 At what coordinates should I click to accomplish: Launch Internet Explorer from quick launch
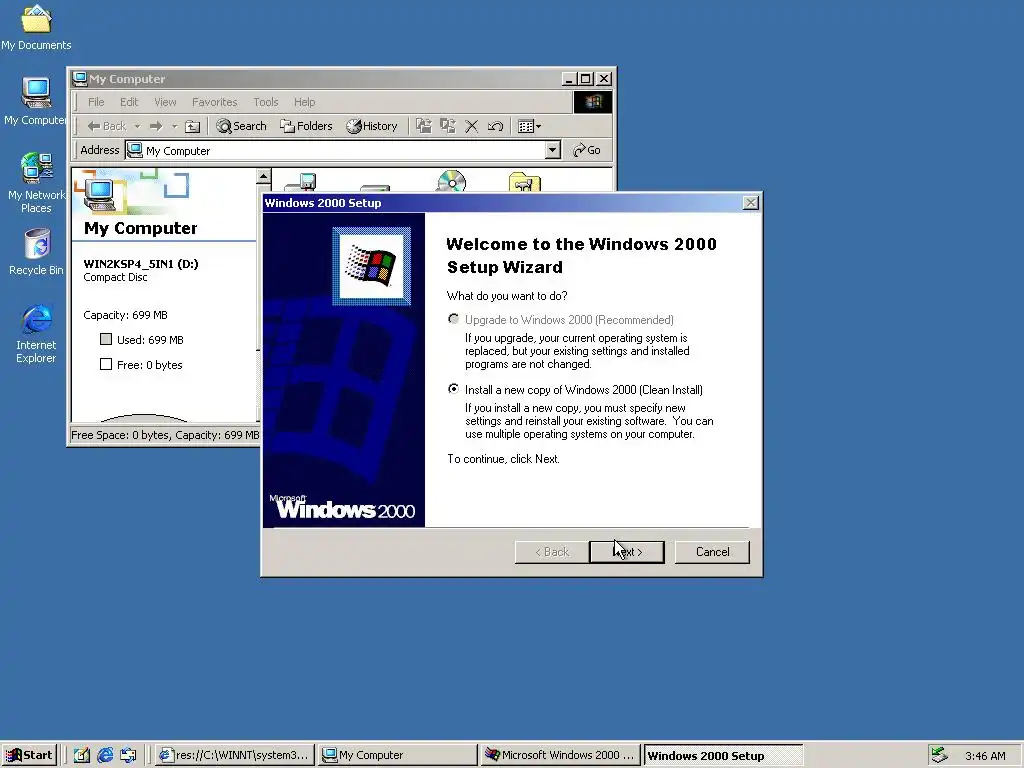point(105,755)
